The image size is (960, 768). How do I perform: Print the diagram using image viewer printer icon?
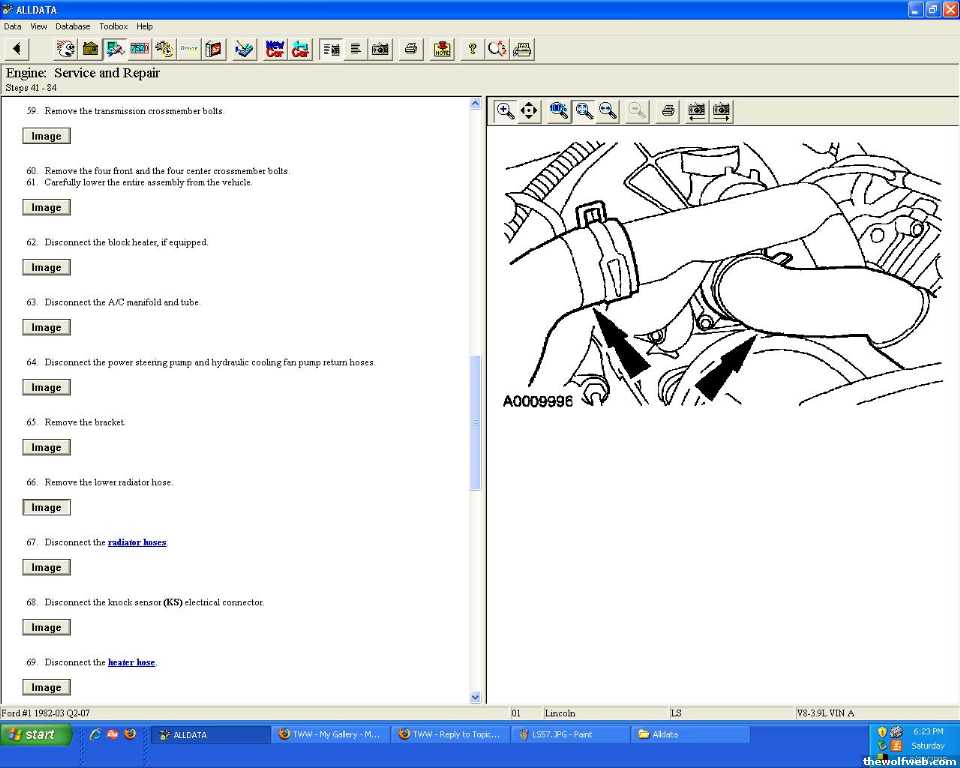pyautogui.click(x=668, y=111)
